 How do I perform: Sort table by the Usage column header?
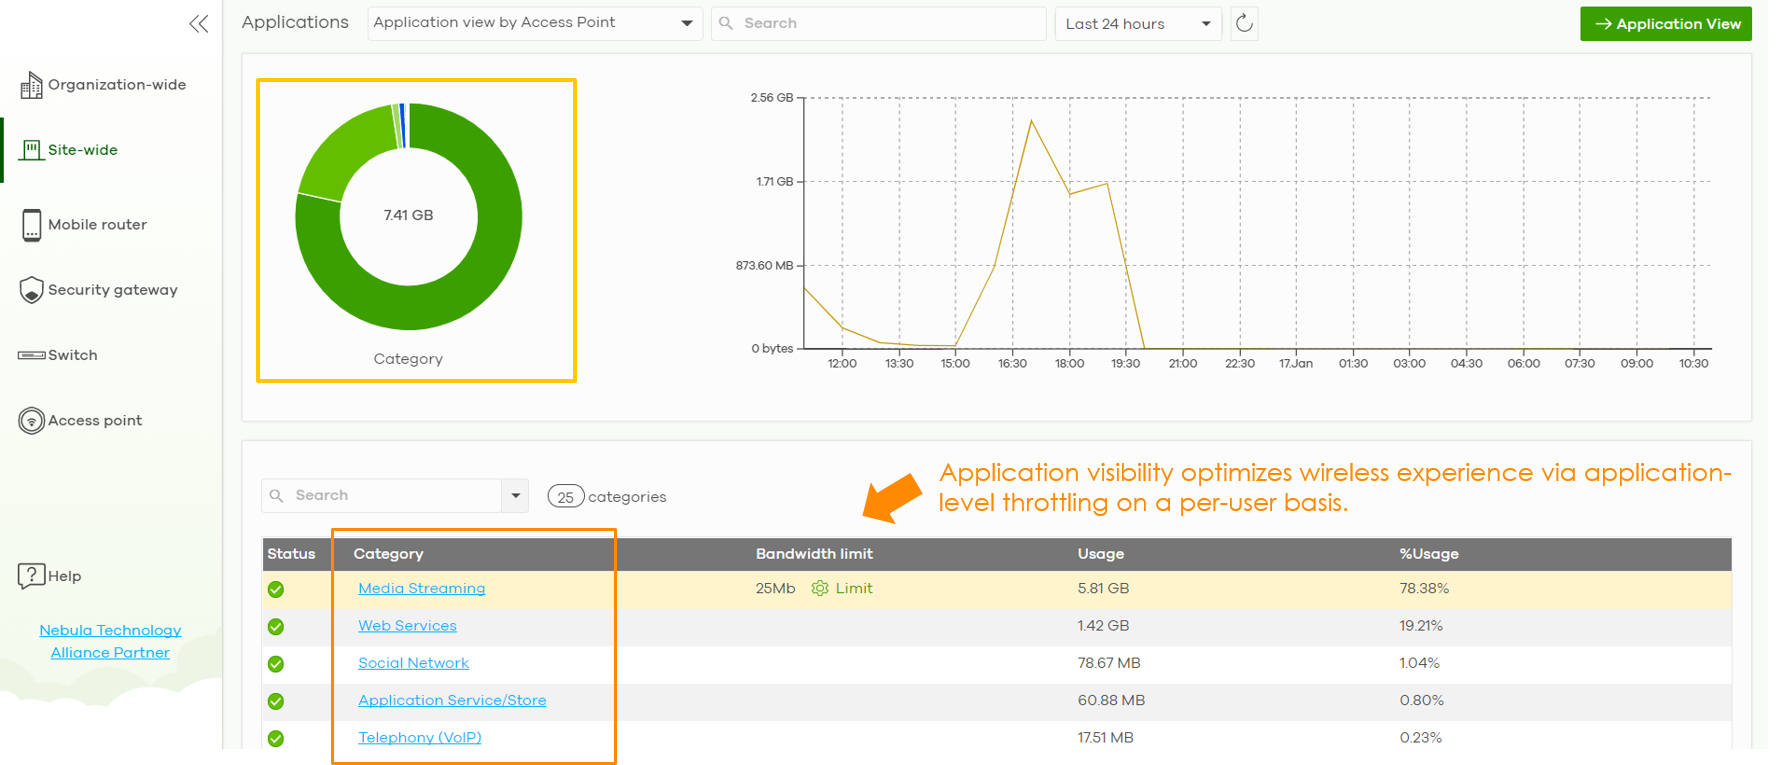point(1100,554)
